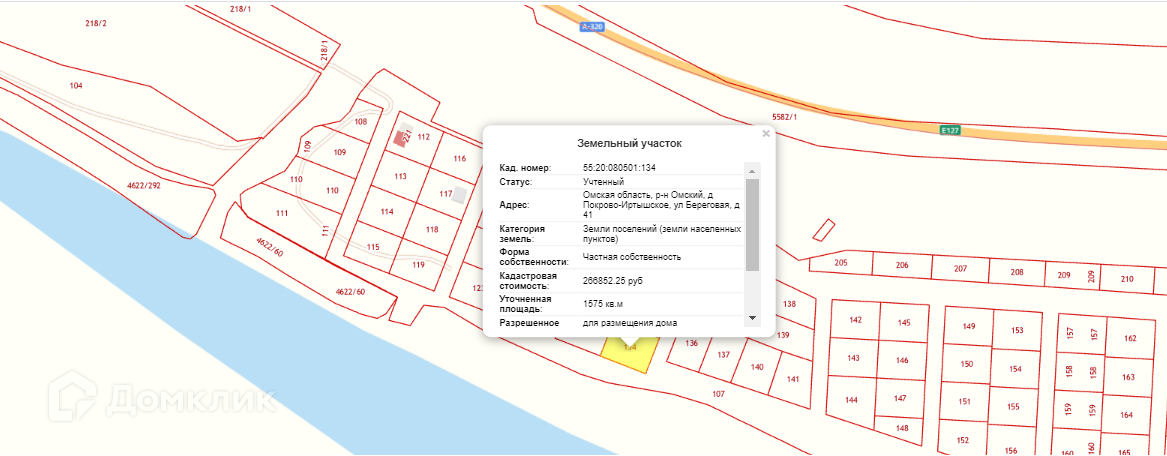Click the gray building on parcel 117

tap(459, 195)
